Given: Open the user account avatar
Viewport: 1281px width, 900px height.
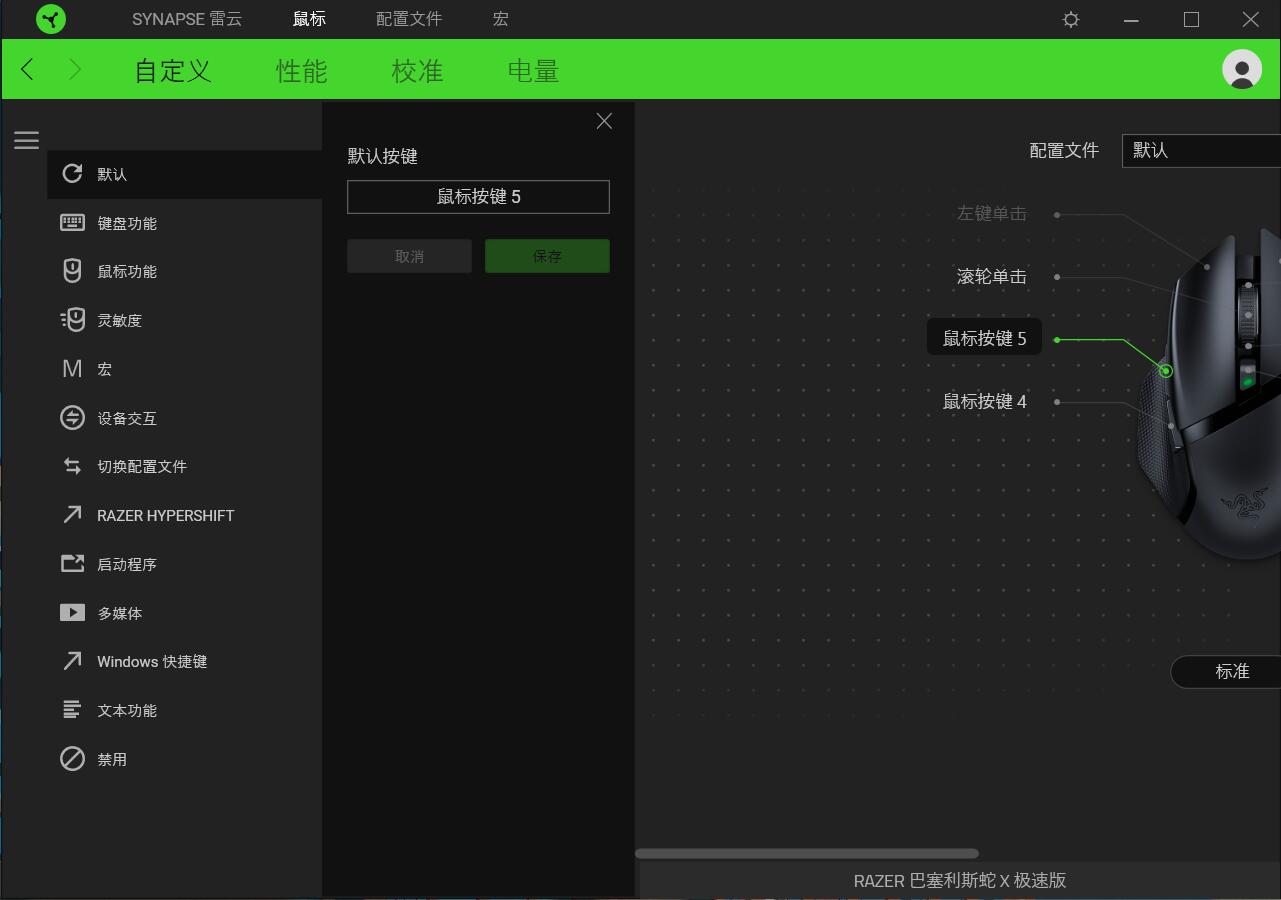Looking at the screenshot, I should pos(1242,69).
